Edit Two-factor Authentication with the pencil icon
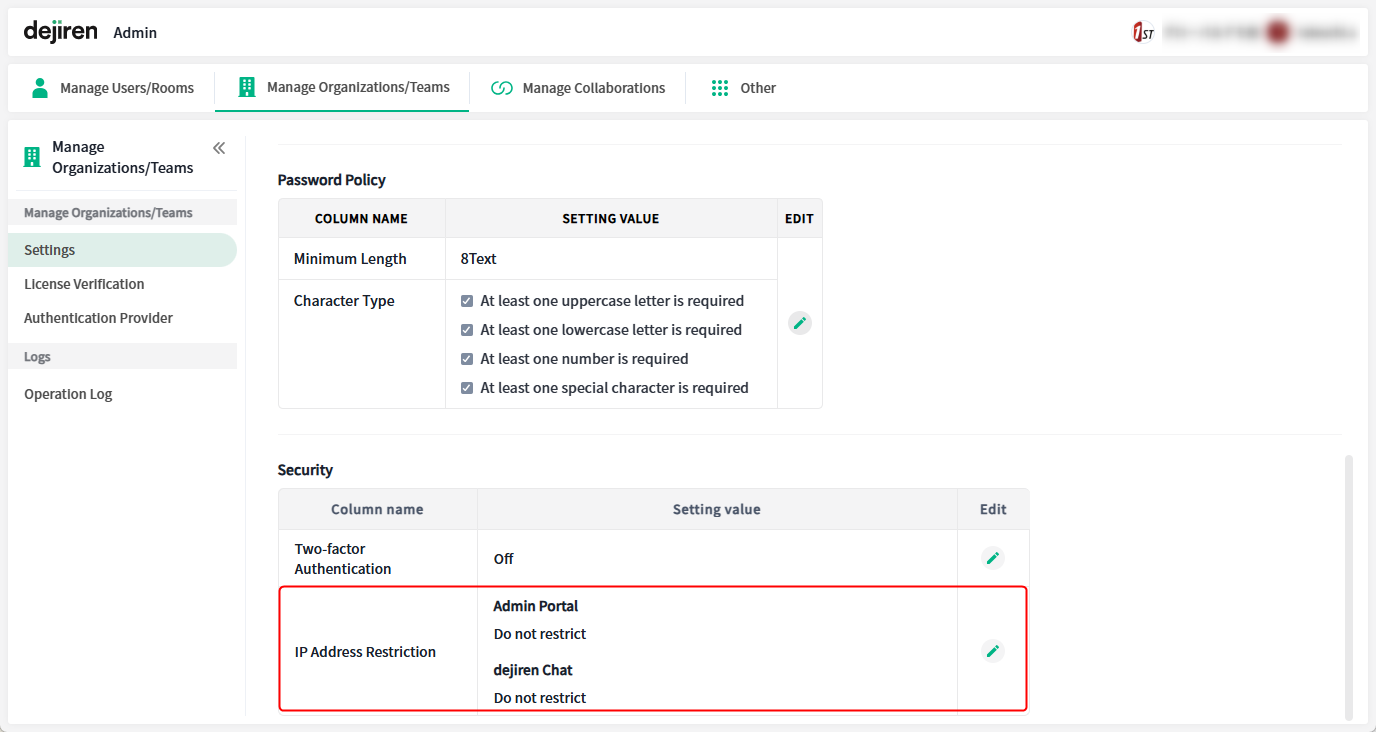Image resolution: width=1376 pixels, height=732 pixels. (x=992, y=558)
